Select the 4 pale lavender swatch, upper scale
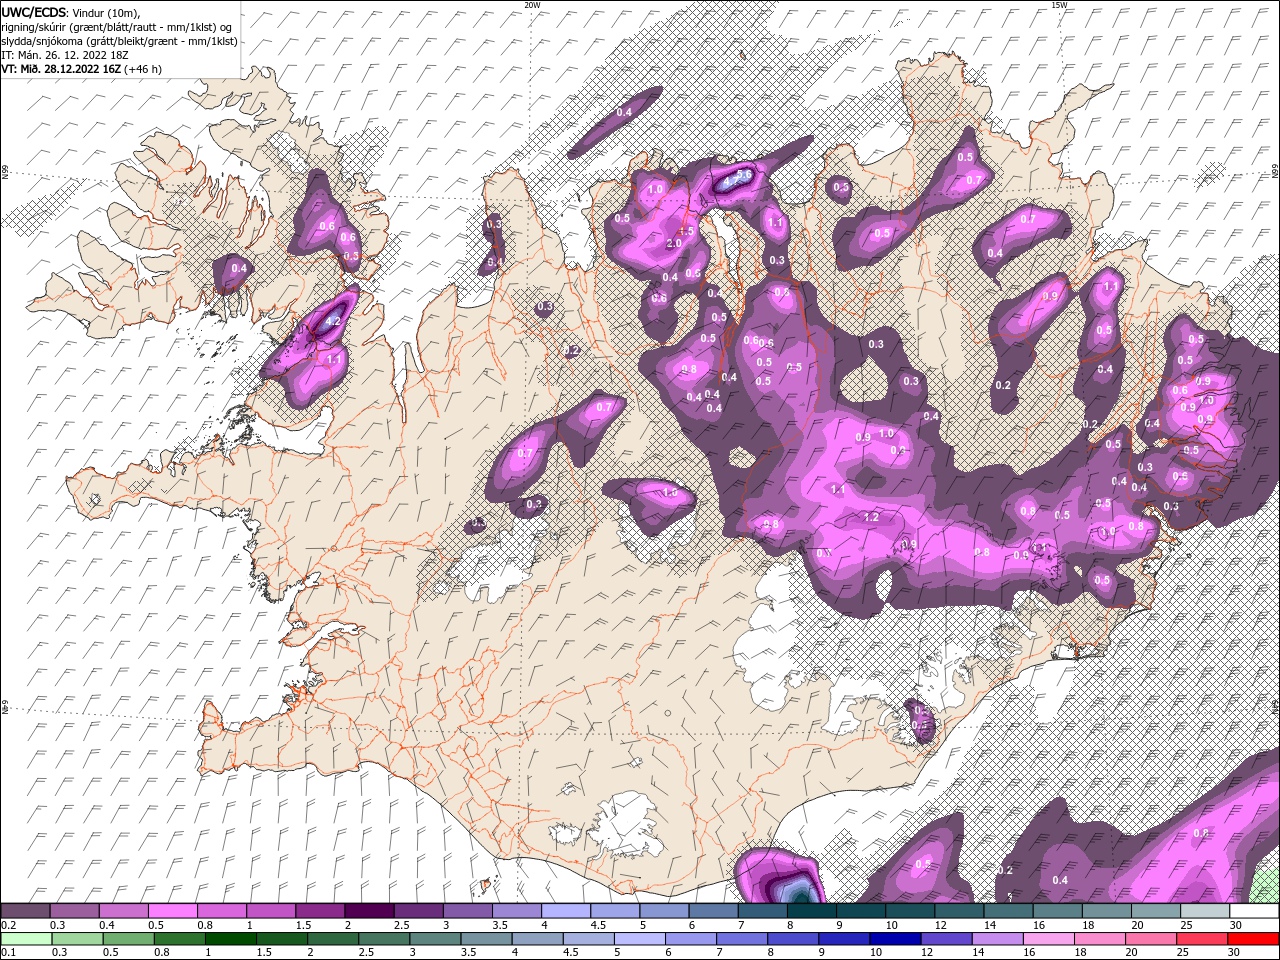 tap(565, 911)
